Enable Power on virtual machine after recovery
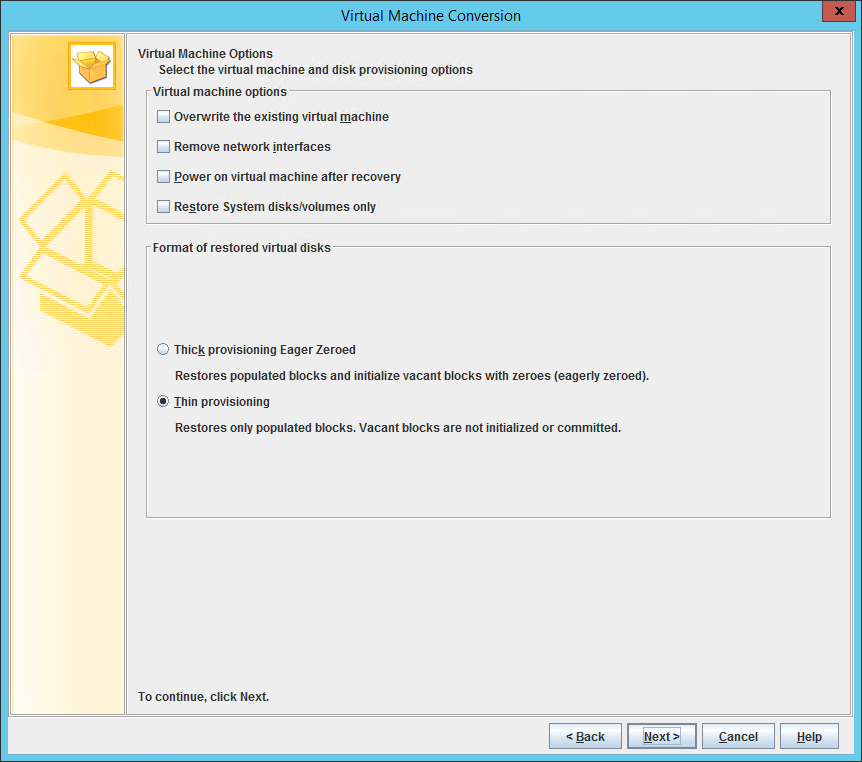The image size is (862, 762). pyautogui.click(x=164, y=177)
